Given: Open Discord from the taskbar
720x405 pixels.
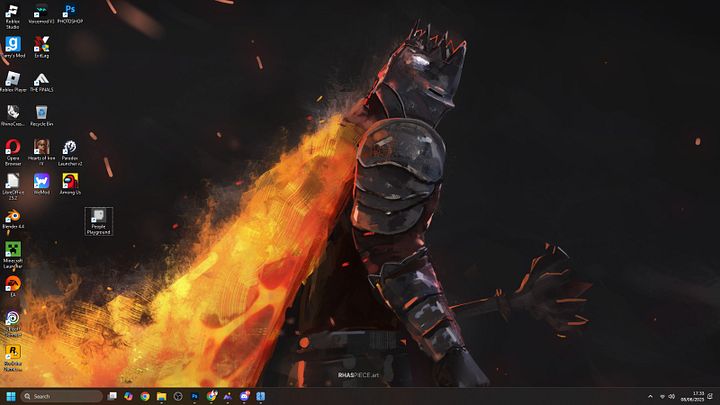Looking at the screenshot, I should pos(244,396).
